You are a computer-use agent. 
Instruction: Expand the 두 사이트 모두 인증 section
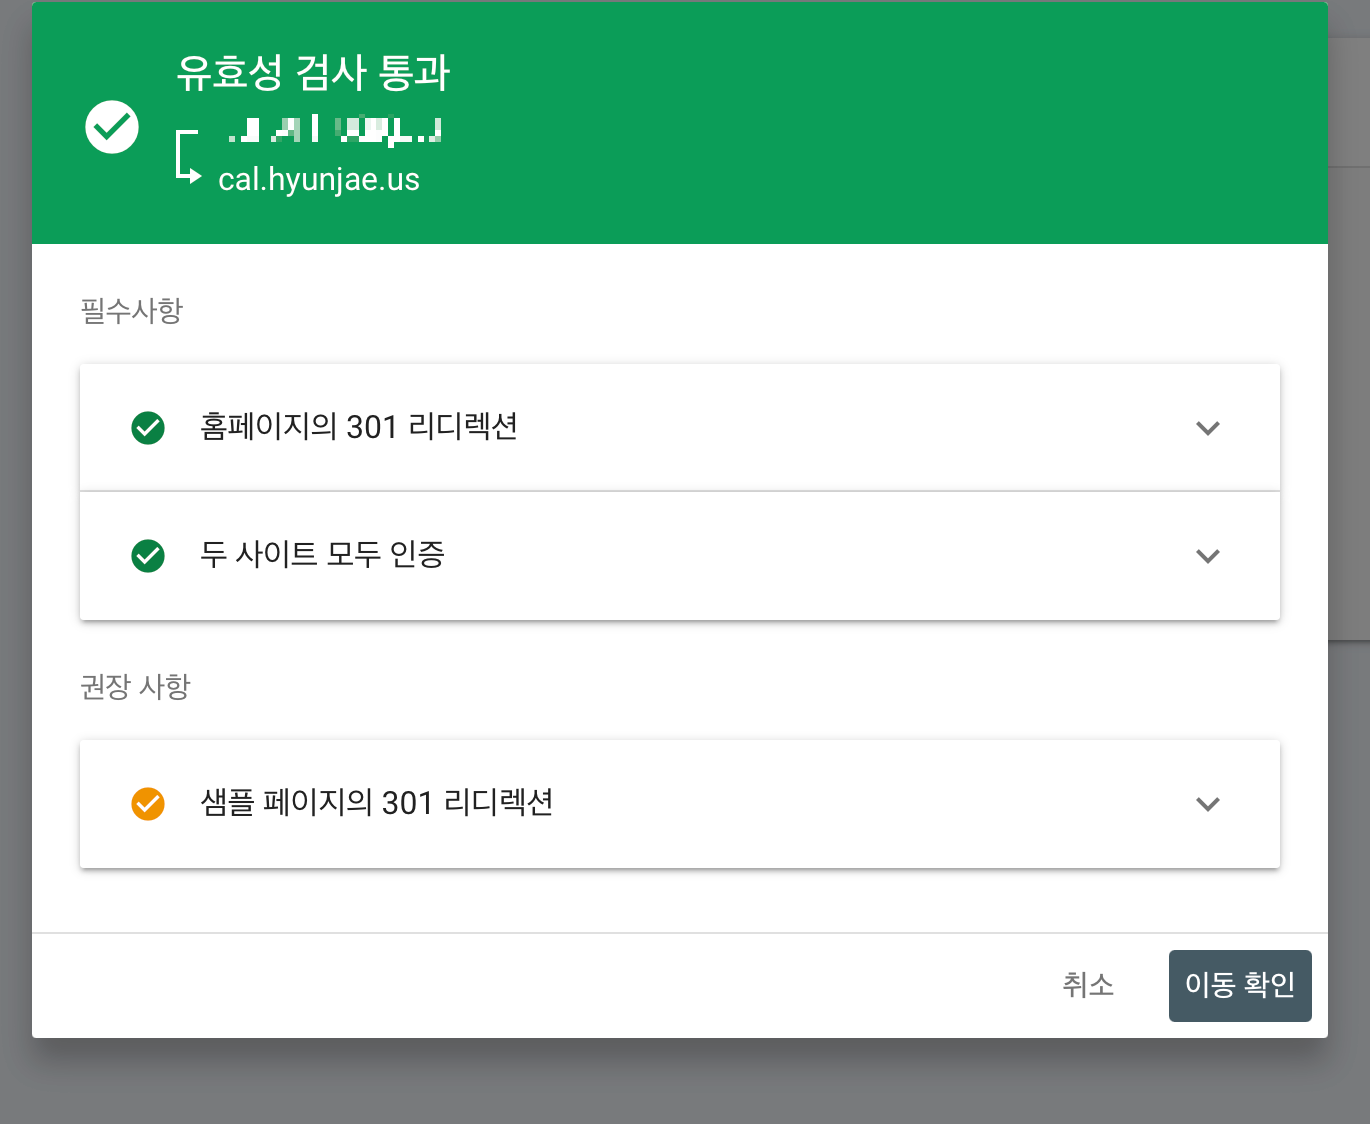click(x=1208, y=557)
